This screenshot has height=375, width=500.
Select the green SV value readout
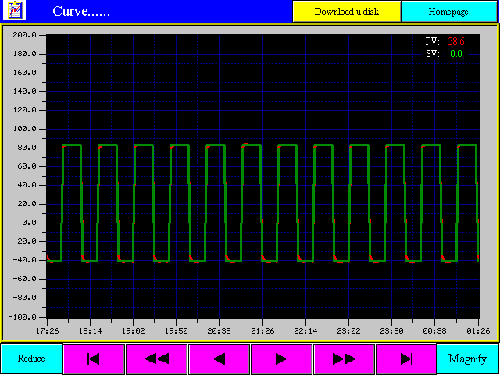[456, 54]
